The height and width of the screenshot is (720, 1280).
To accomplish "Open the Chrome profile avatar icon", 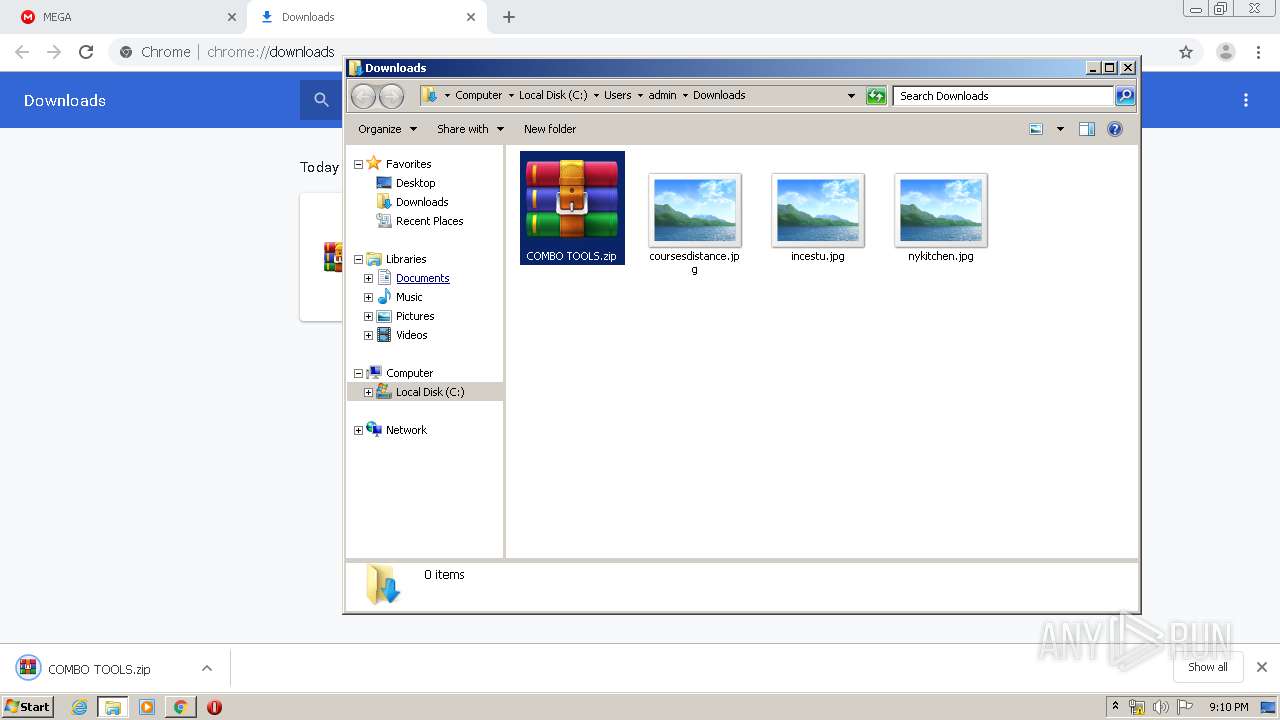I will 1225,52.
